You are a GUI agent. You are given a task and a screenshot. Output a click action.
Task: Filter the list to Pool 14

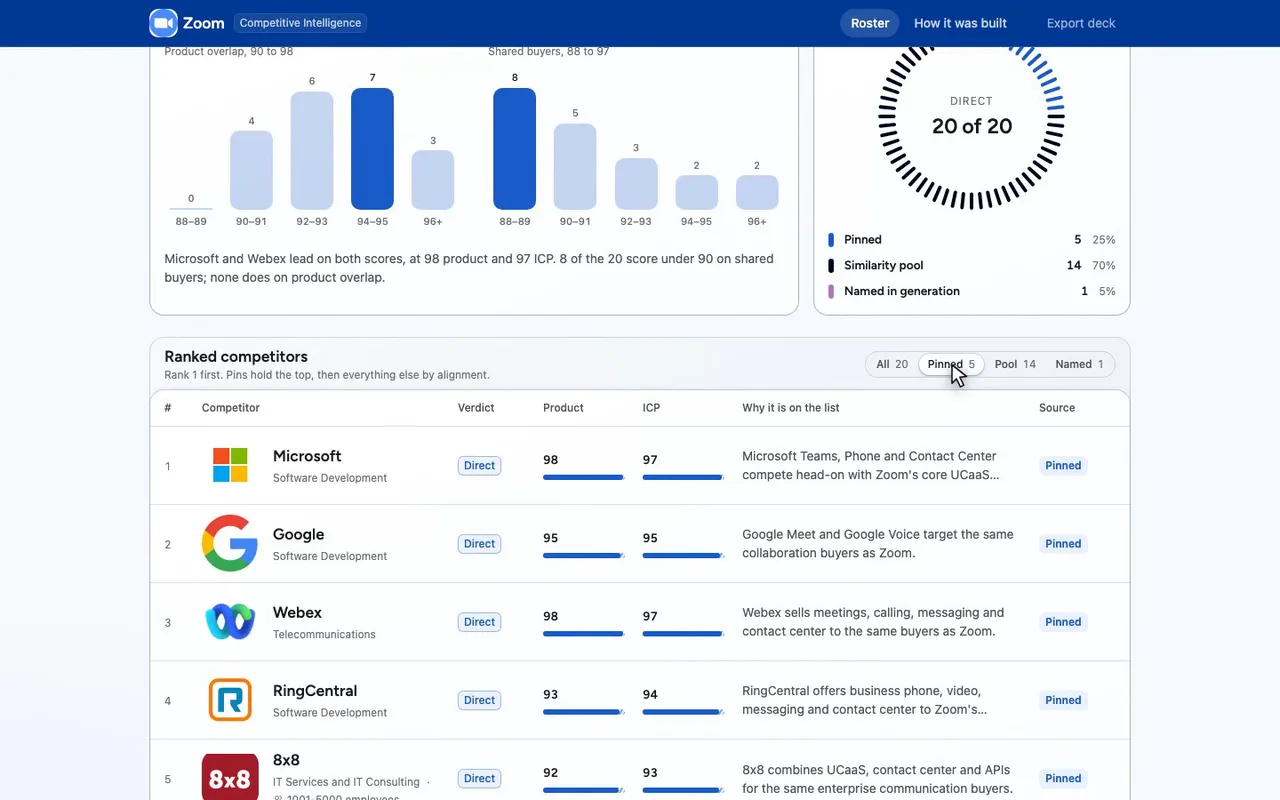pyautogui.click(x=1015, y=364)
